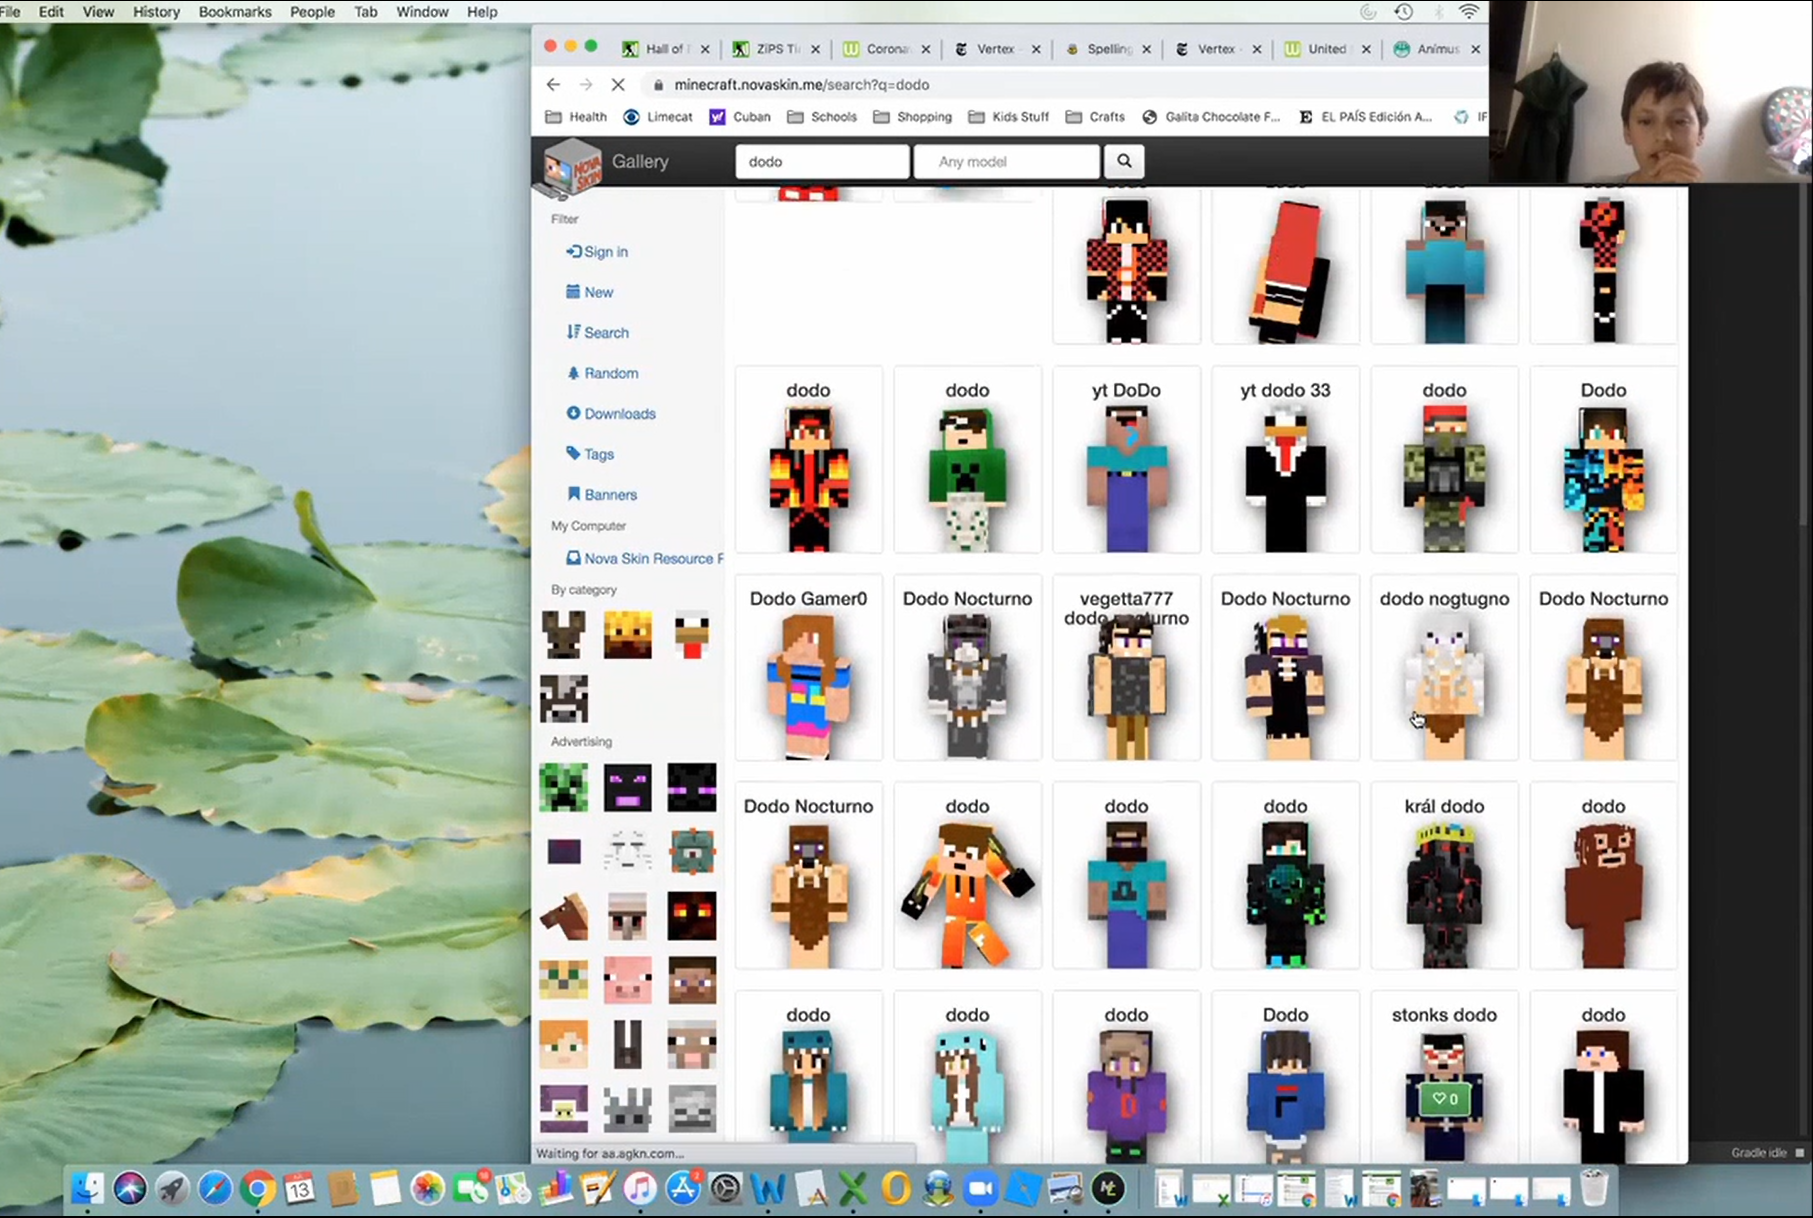Open the král dodo skin thumbnail
The height and width of the screenshot is (1218, 1813).
click(x=1444, y=876)
